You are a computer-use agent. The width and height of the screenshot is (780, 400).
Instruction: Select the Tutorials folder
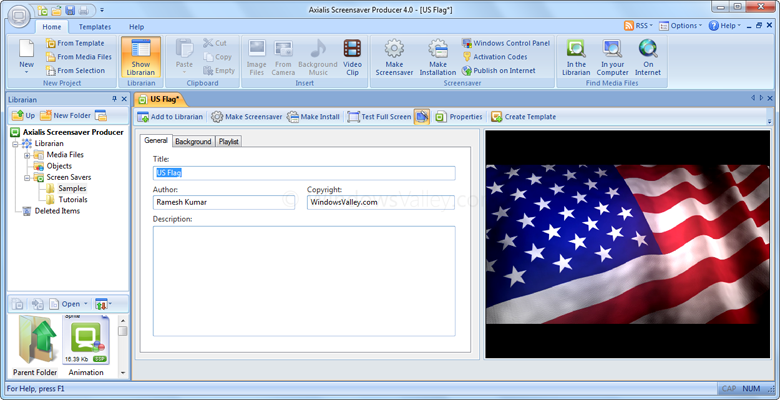pos(73,200)
